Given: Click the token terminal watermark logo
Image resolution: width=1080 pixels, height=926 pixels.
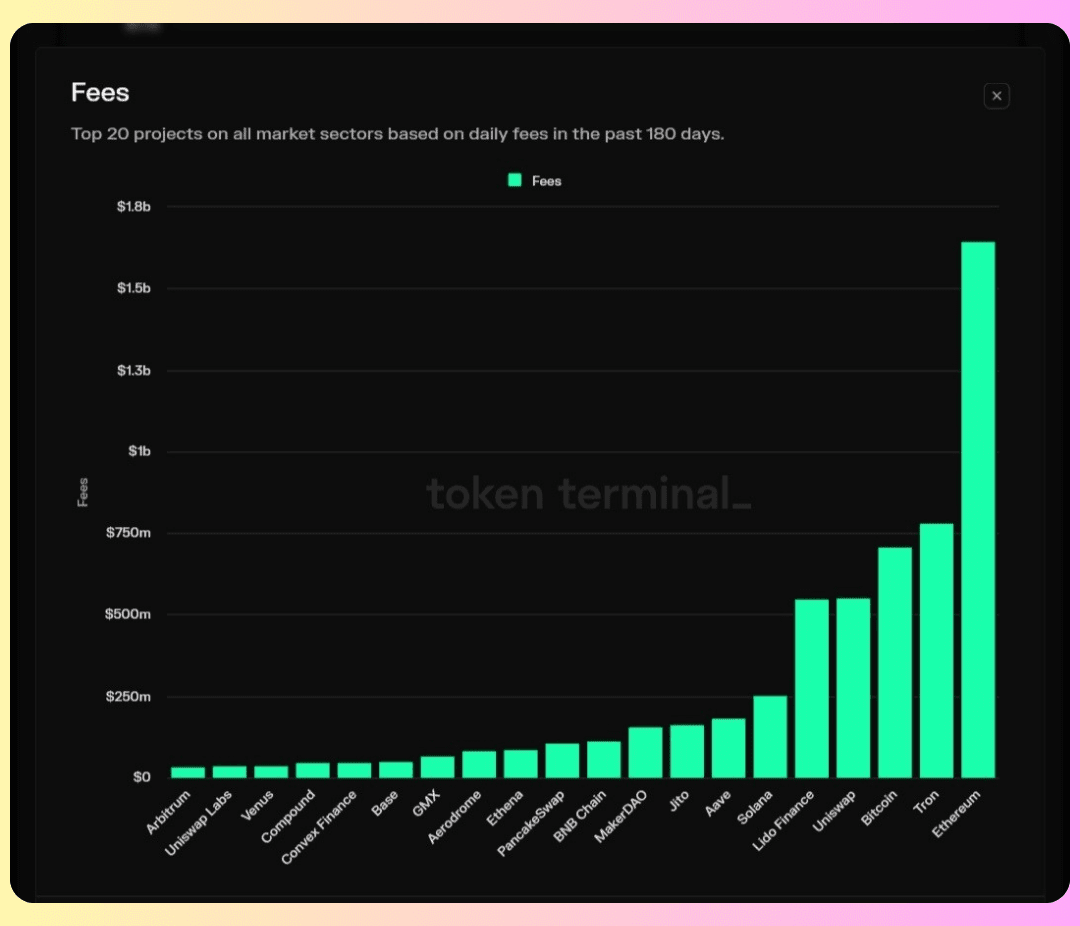Looking at the screenshot, I should (x=588, y=494).
